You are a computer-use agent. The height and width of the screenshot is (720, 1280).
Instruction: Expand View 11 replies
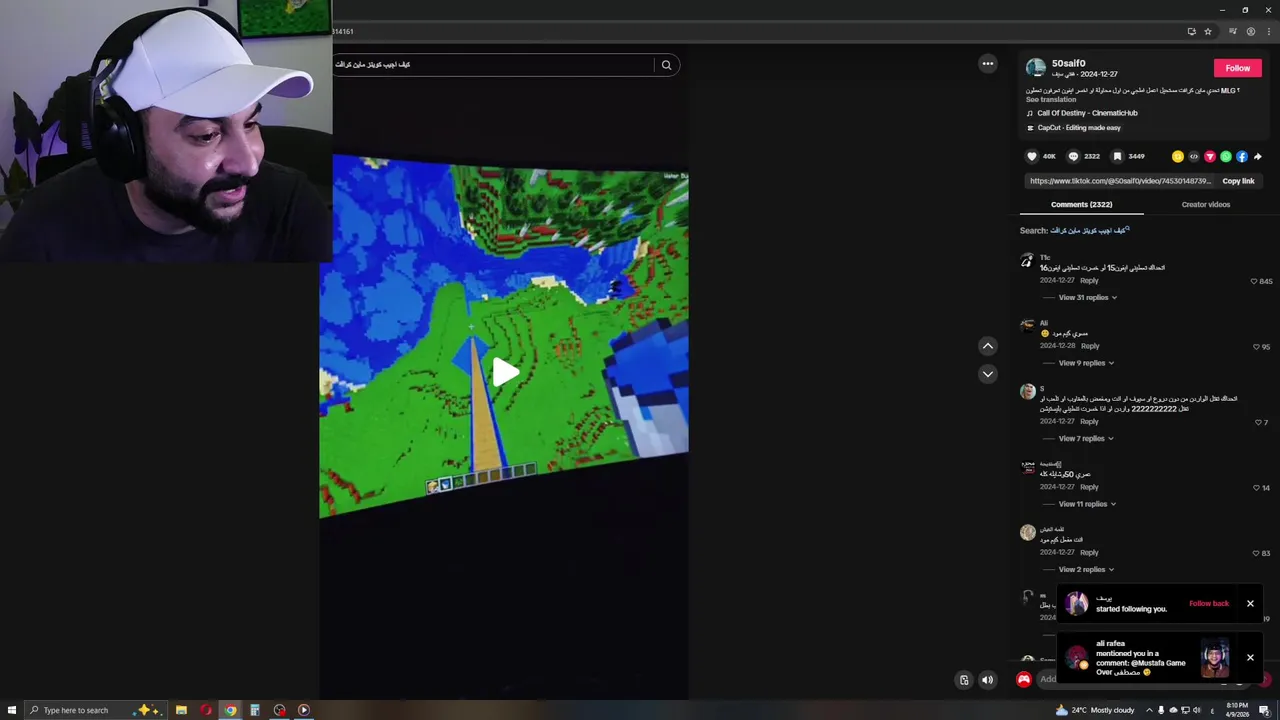coord(1088,504)
